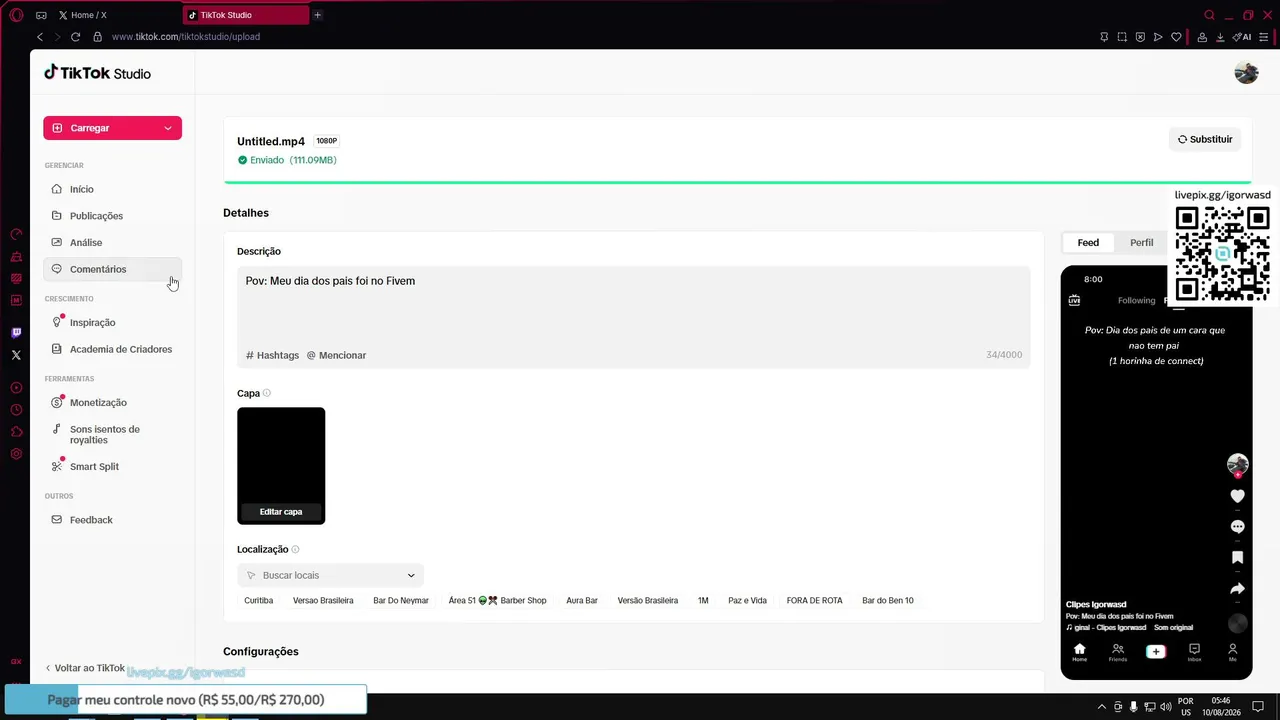This screenshot has width=1280, height=720.
Task: Select the Paz e Vida location suggestion
Action: click(x=747, y=601)
